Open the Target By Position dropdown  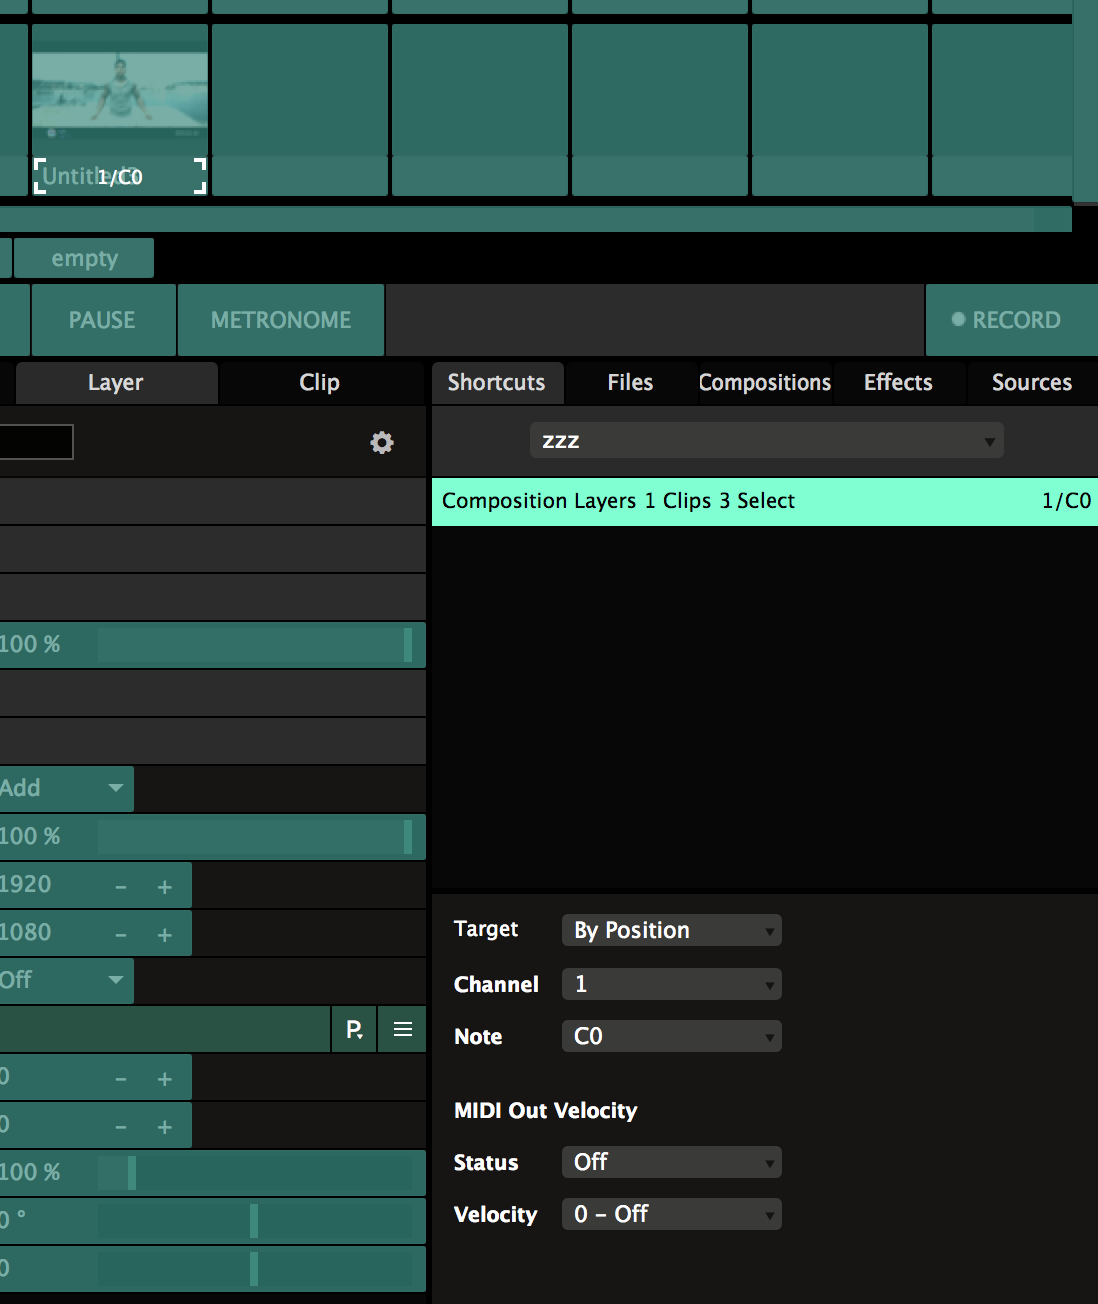(x=671, y=930)
